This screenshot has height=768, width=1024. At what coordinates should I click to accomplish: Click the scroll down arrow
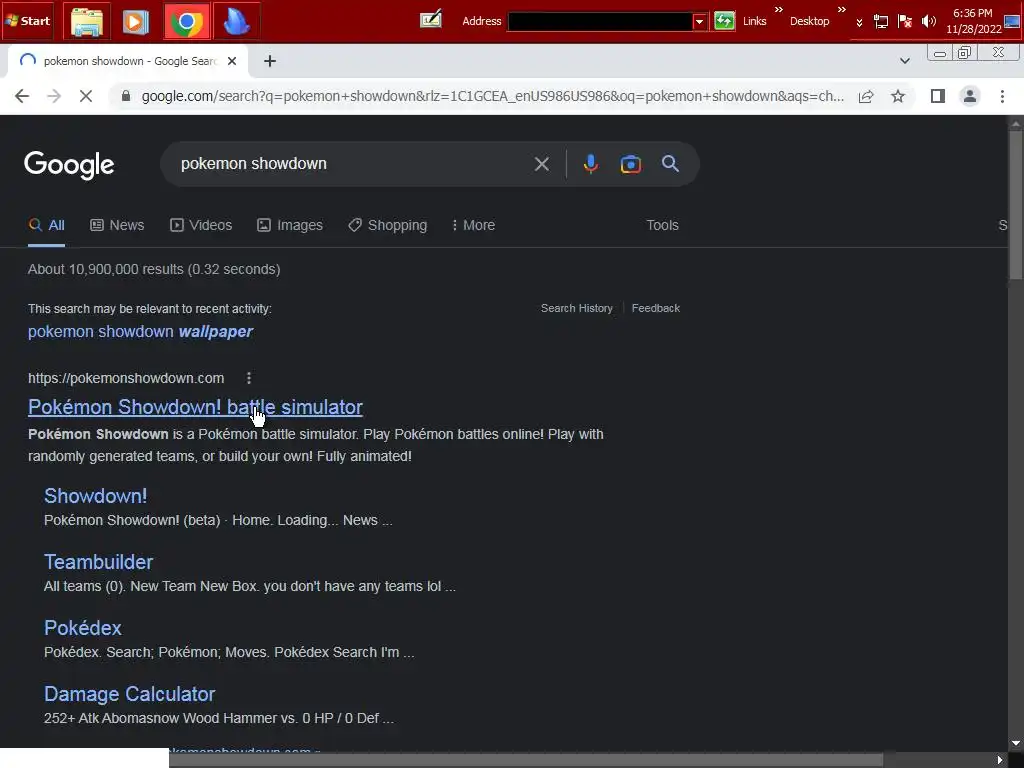click(x=1016, y=743)
